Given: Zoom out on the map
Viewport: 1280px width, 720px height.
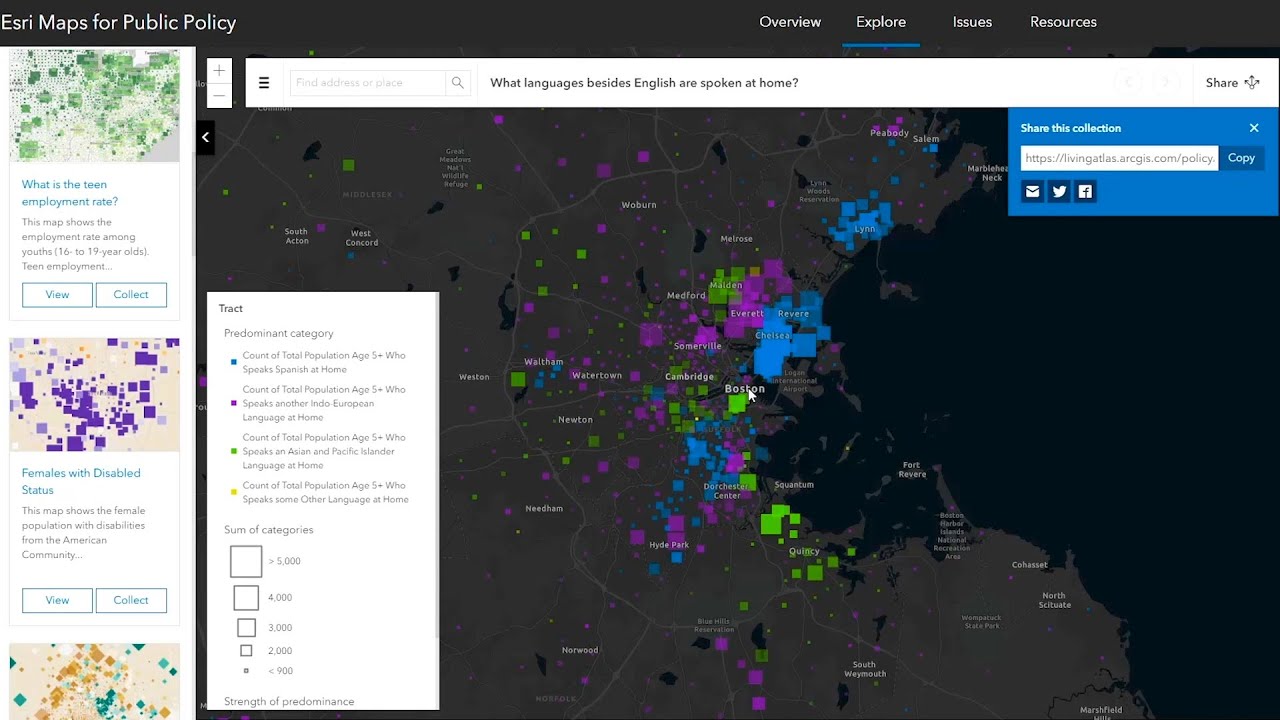Looking at the screenshot, I should coord(219,95).
